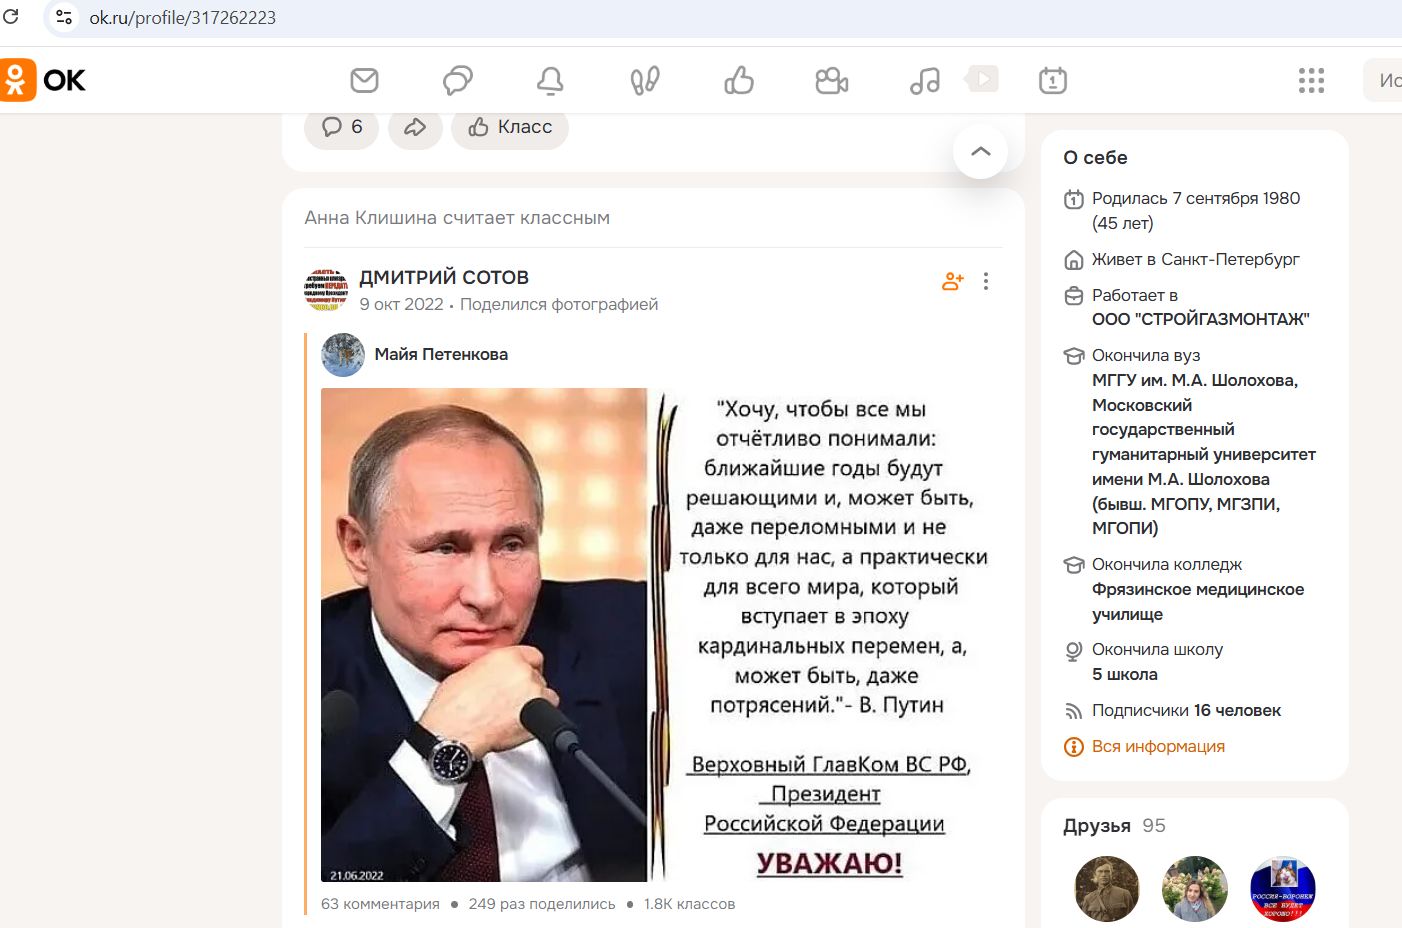The image size is (1402, 928).
Task: Open the messages envelope icon
Action: (x=364, y=80)
